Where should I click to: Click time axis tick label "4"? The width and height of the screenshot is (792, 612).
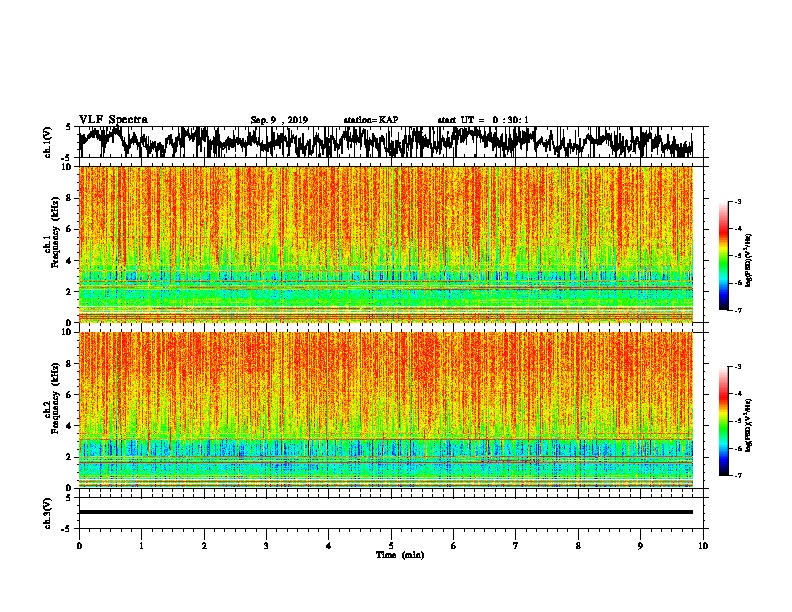[x=328, y=546]
